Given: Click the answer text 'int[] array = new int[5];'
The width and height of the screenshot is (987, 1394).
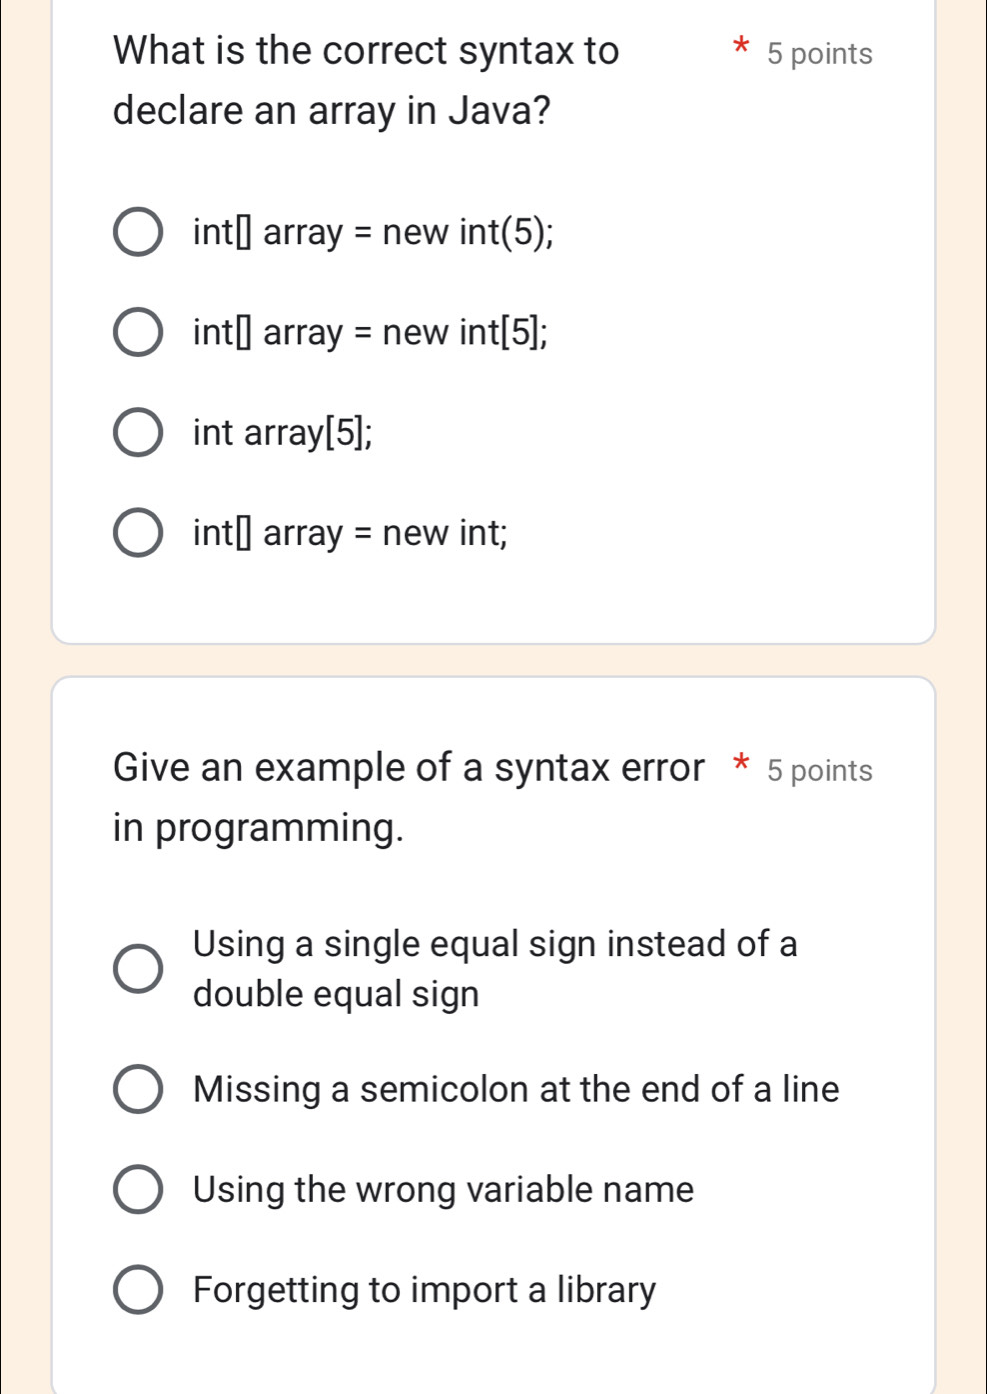Looking at the screenshot, I should click(369, 331).
